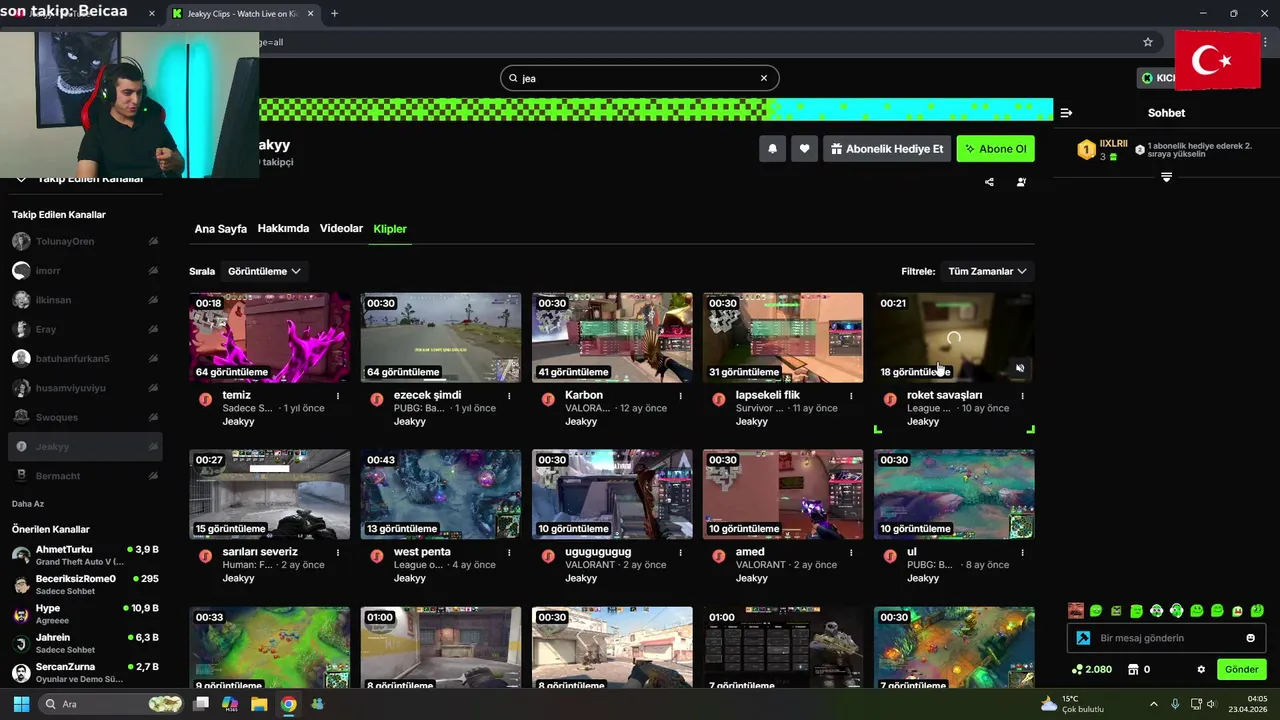Bookmark this page with the star icon
Image resolution: width=1280 pixels, height=720 pixels.
click(x=1148, y=42)
